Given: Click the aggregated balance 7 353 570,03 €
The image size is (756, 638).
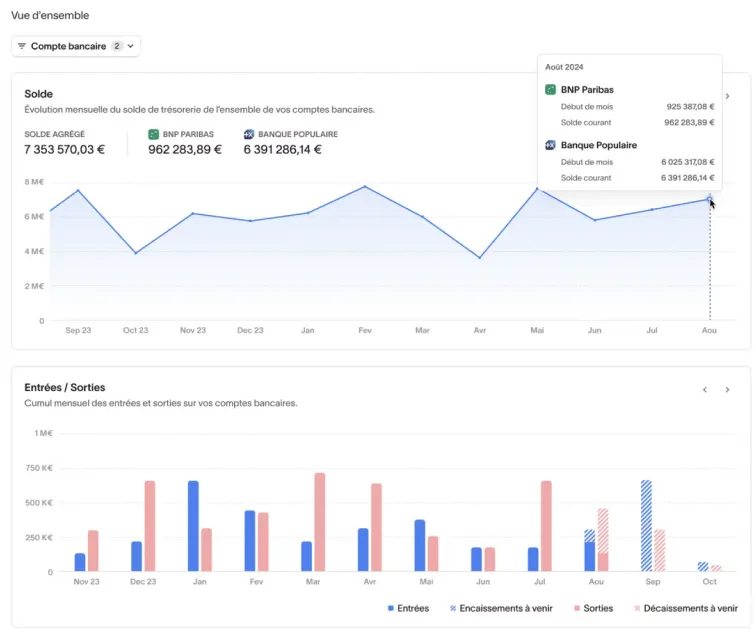Looking at the screenshot, I should point(64,150).
